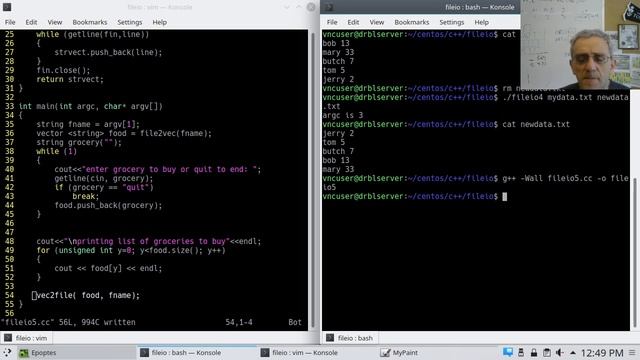Image resolution: width=640 pixels, height=360 pixels.
Task: Click 'string fname = argv[1];' line in vim
Action: [x=88, y=124]
